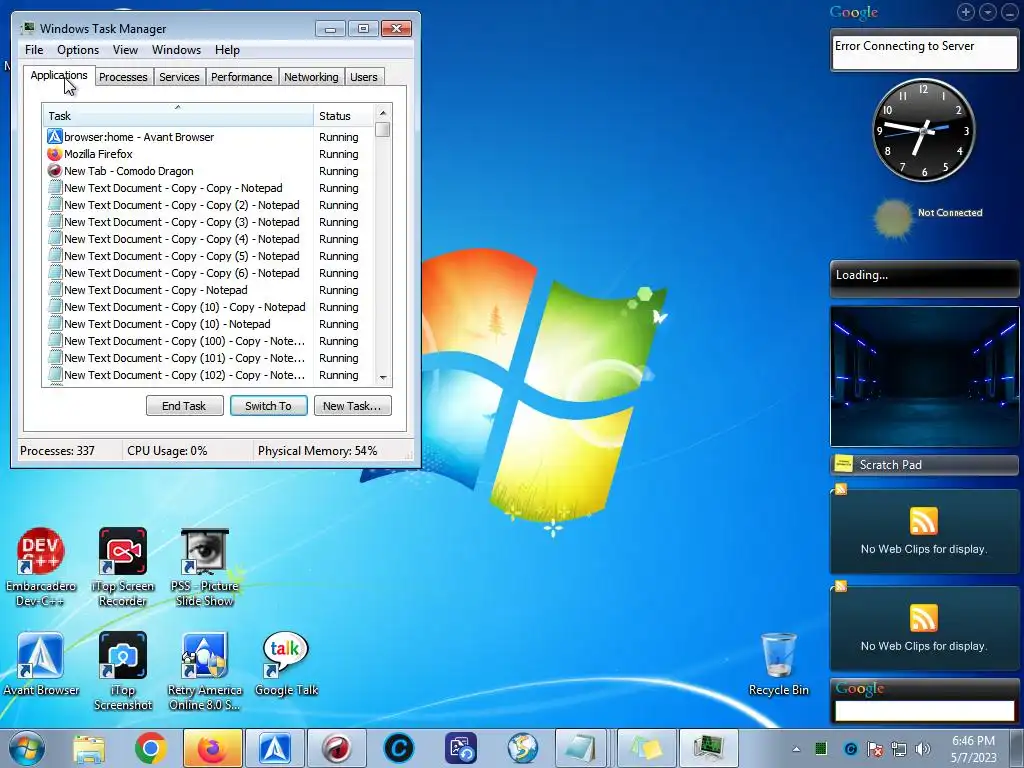Open the purple screenshot tool taskbar icon
Screen dimensions: 1024x768
pos(461,748)
